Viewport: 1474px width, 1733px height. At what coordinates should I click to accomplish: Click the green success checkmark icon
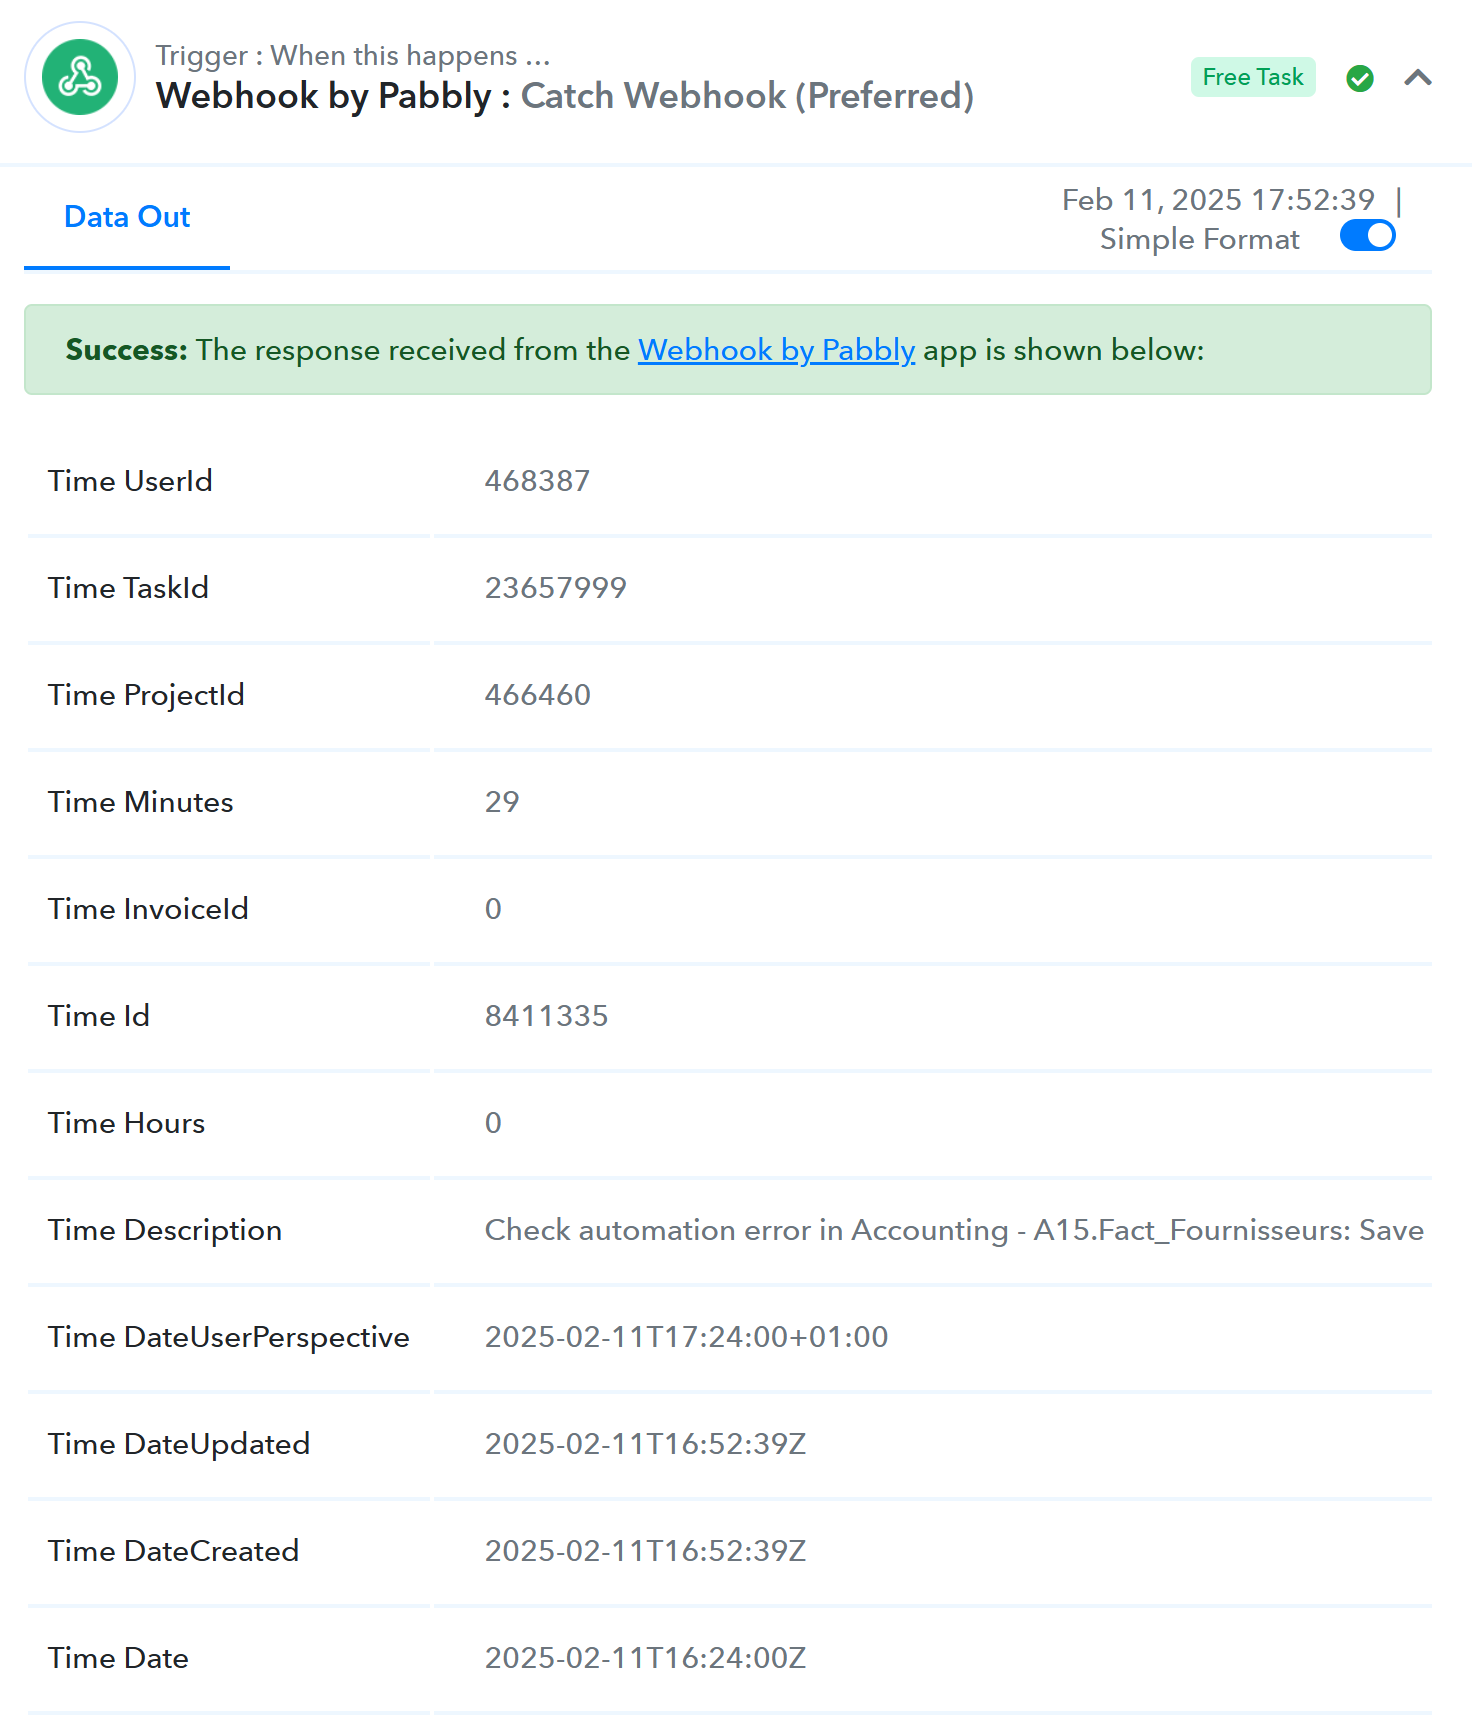click(1359, 78)
